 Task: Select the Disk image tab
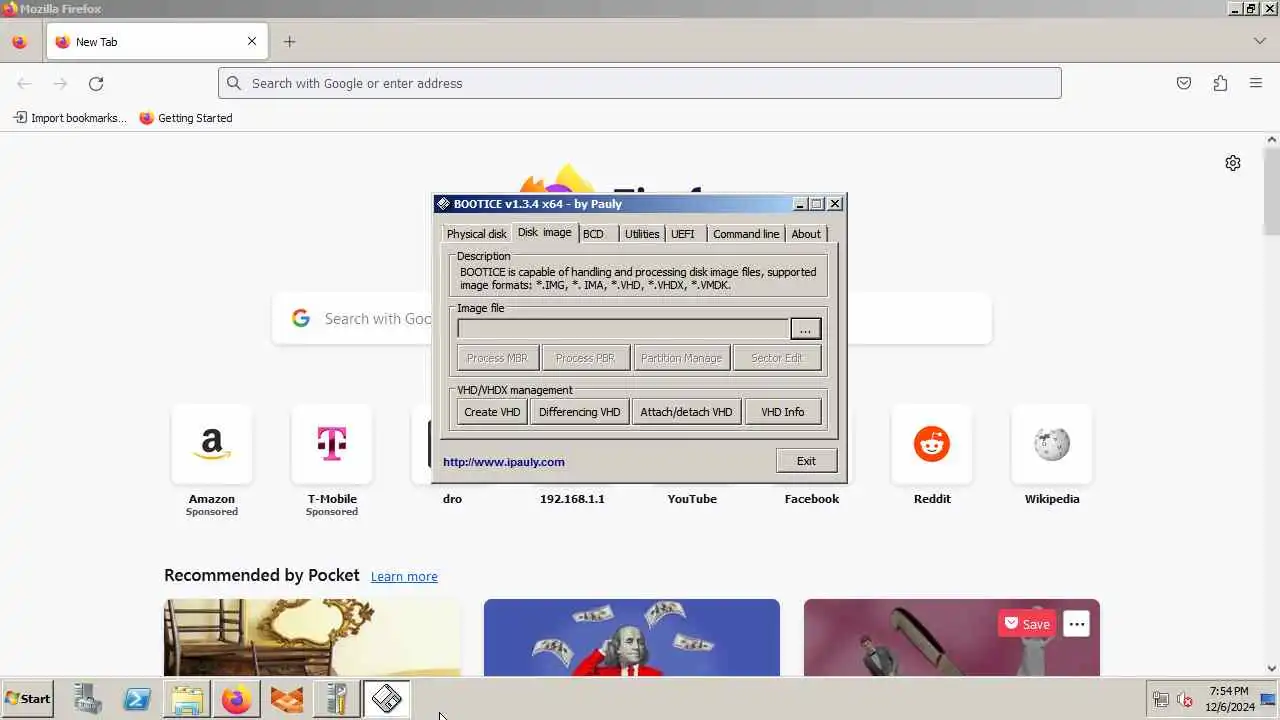click(x=544, y=232)
